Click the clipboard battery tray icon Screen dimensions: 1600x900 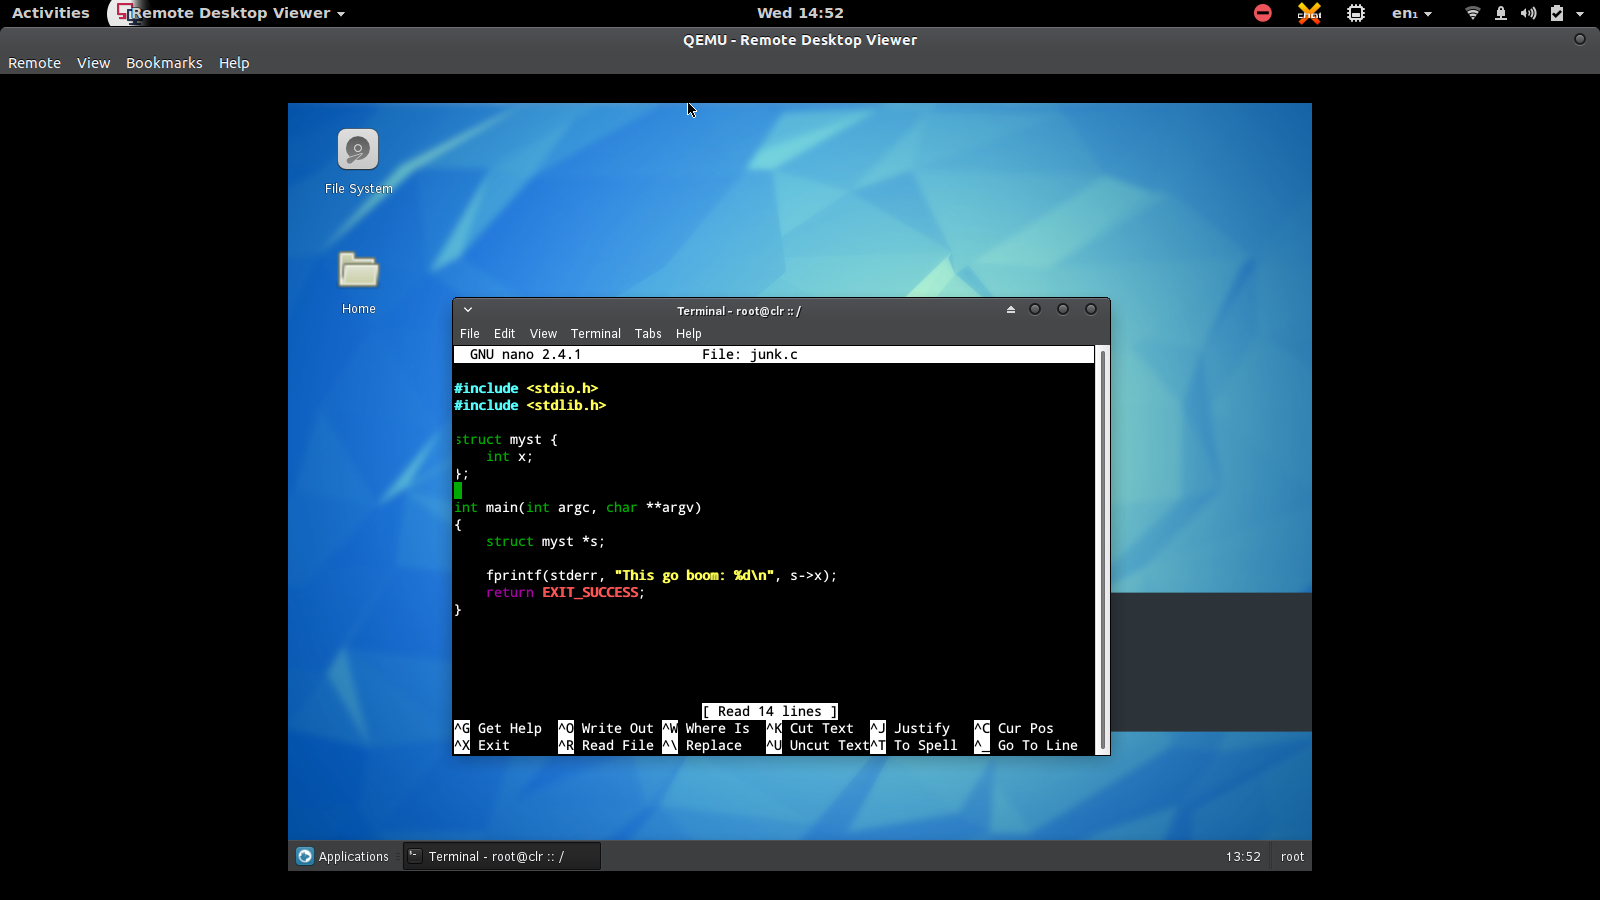tap(1557, 13)
